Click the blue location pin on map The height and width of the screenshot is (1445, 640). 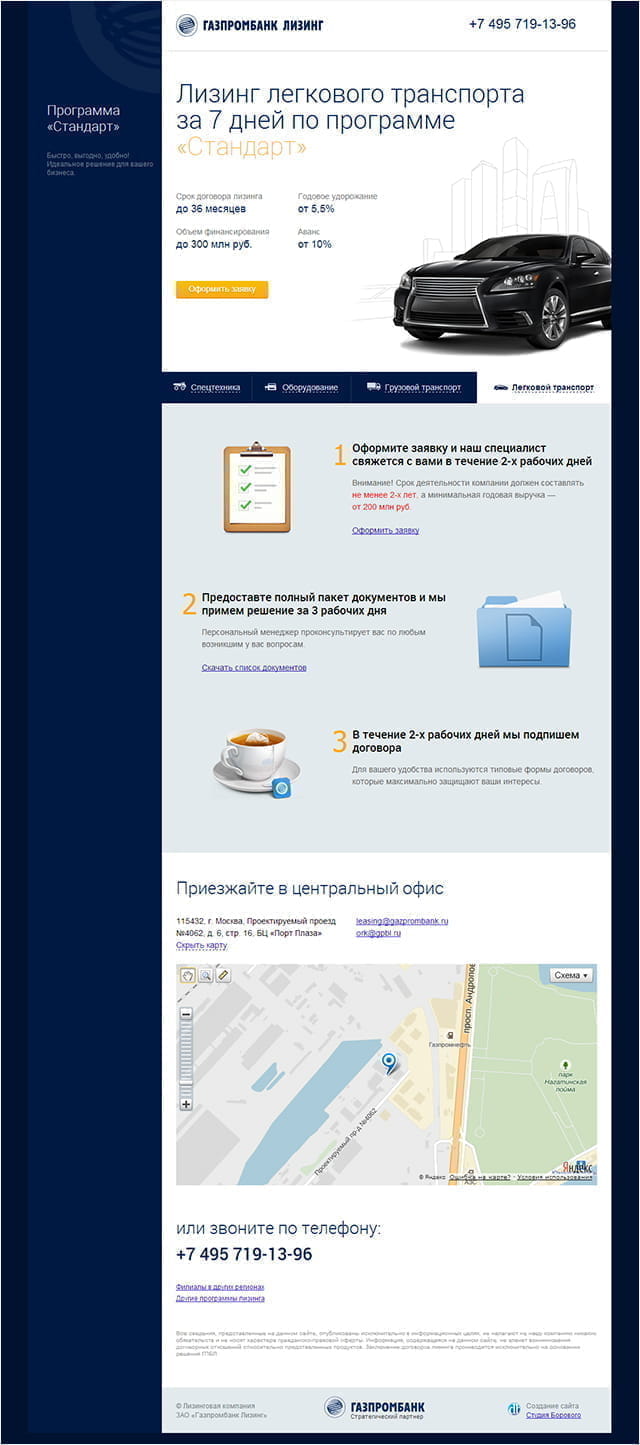point(389,1063)
